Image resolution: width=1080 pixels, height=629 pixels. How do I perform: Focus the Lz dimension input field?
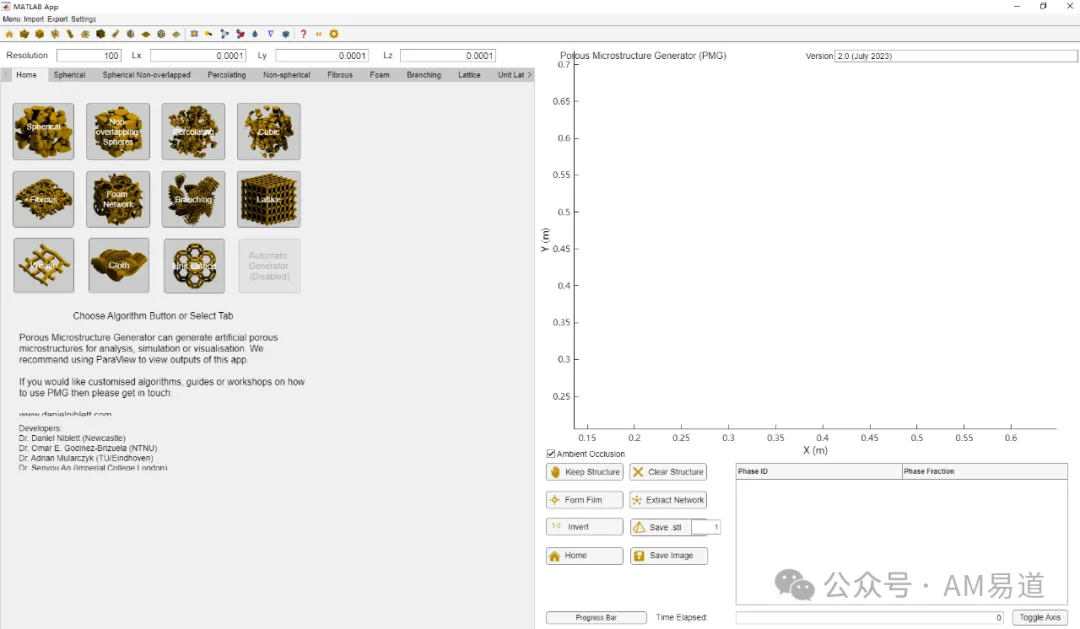click(448, 55)
